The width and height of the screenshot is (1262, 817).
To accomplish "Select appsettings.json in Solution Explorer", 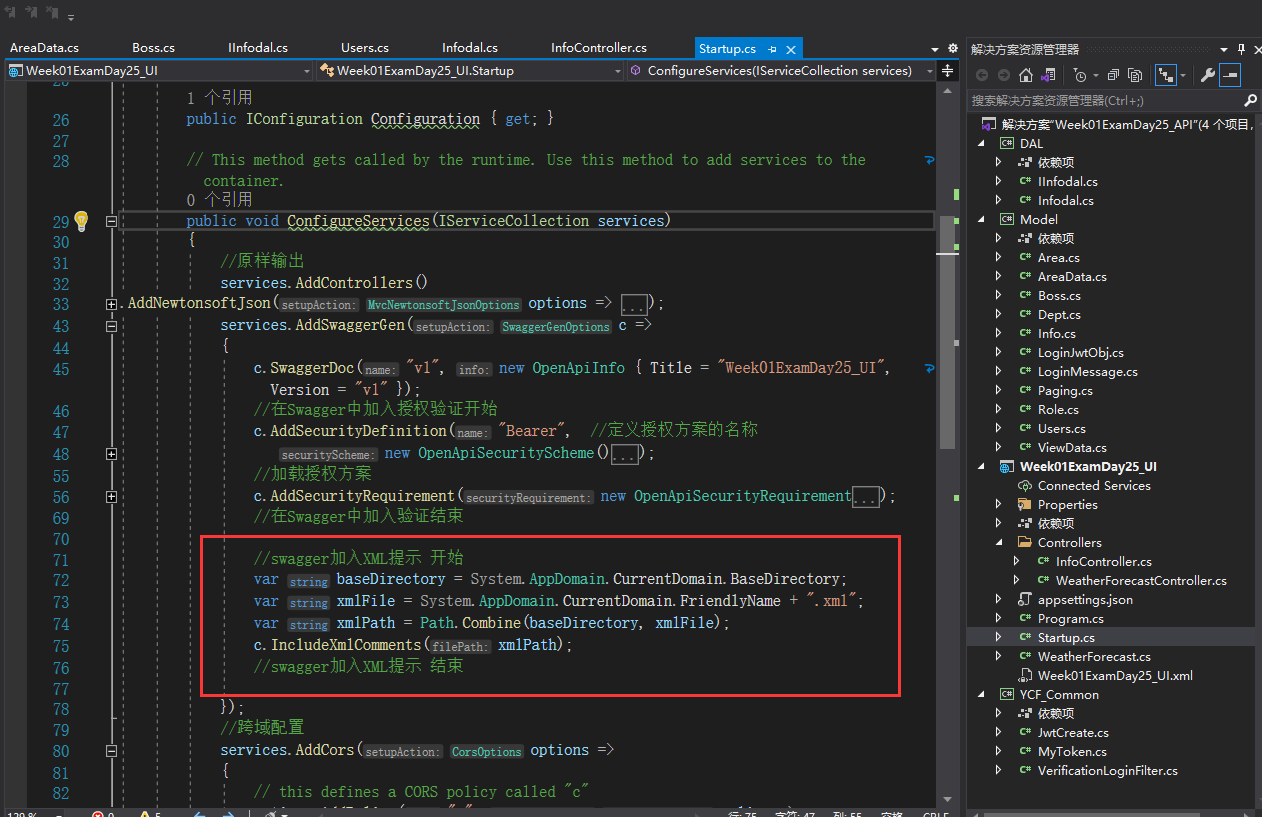I will click(x=1085, y=600).
